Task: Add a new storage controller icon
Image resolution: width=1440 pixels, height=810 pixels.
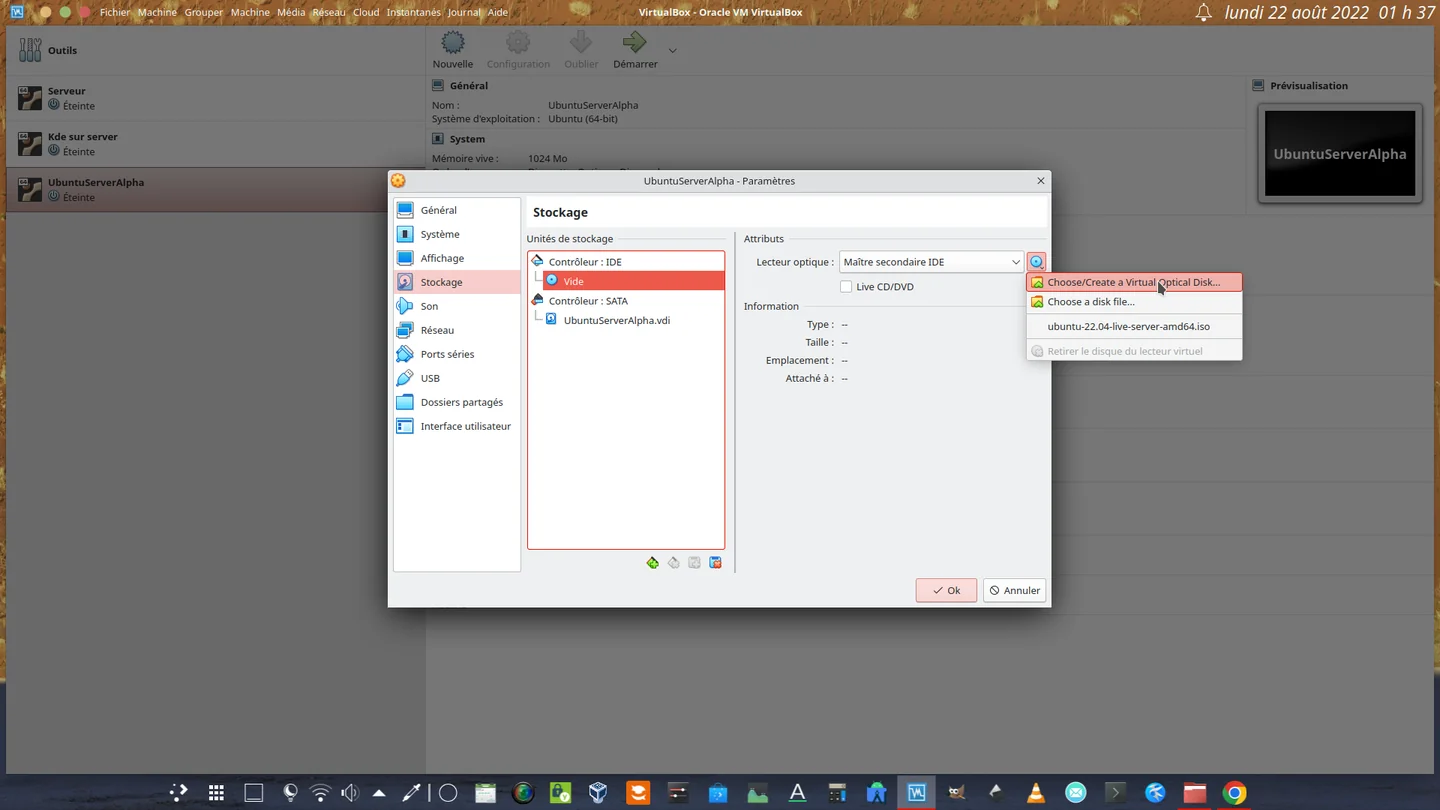Action: point(653,563)
